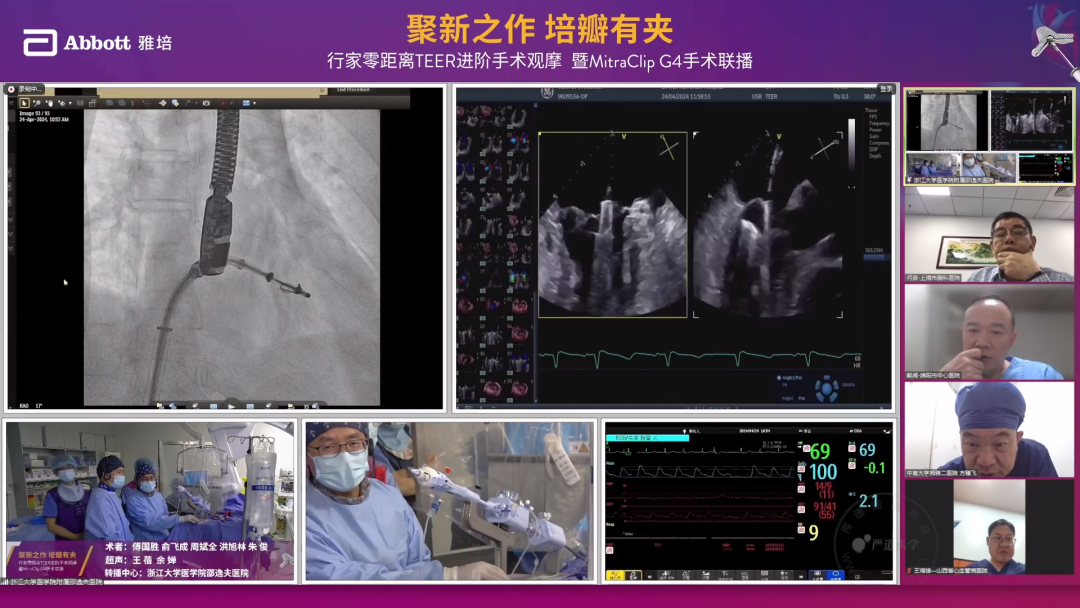Click the 登录 button on the echo screen
Screen dimensions: 1080x608
tap(886, 89)
